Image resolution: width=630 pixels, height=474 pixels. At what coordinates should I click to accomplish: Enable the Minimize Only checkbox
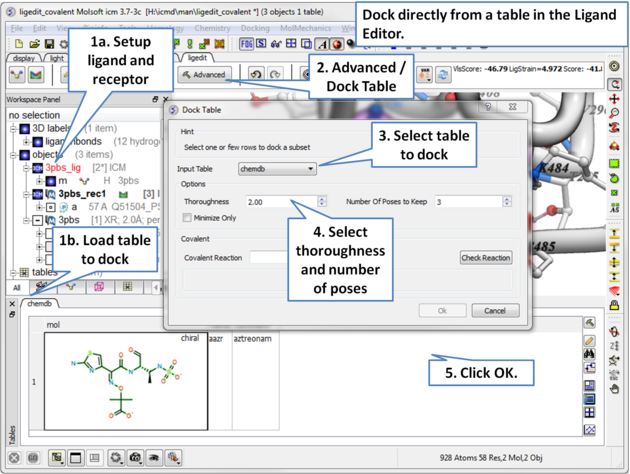pyautogui.click(x=188, y=218)
